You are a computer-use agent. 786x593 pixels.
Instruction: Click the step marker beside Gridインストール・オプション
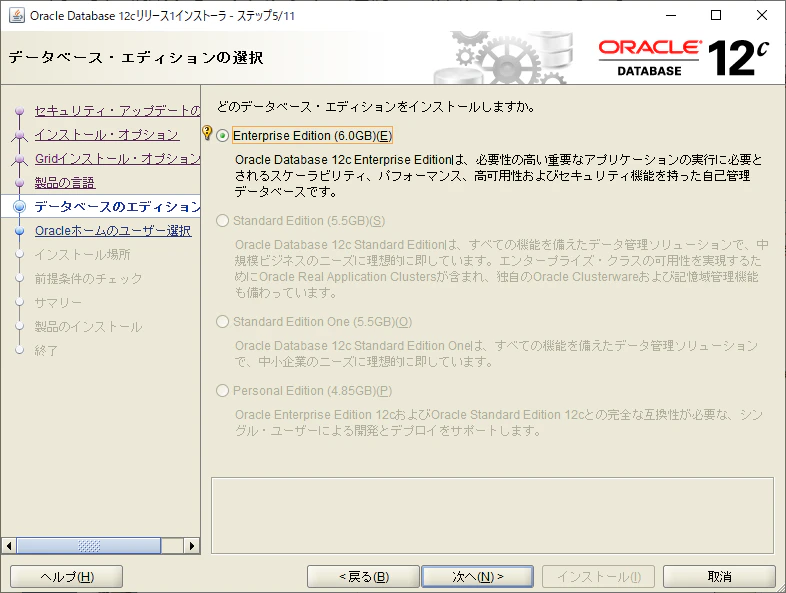tap(20, 159)
